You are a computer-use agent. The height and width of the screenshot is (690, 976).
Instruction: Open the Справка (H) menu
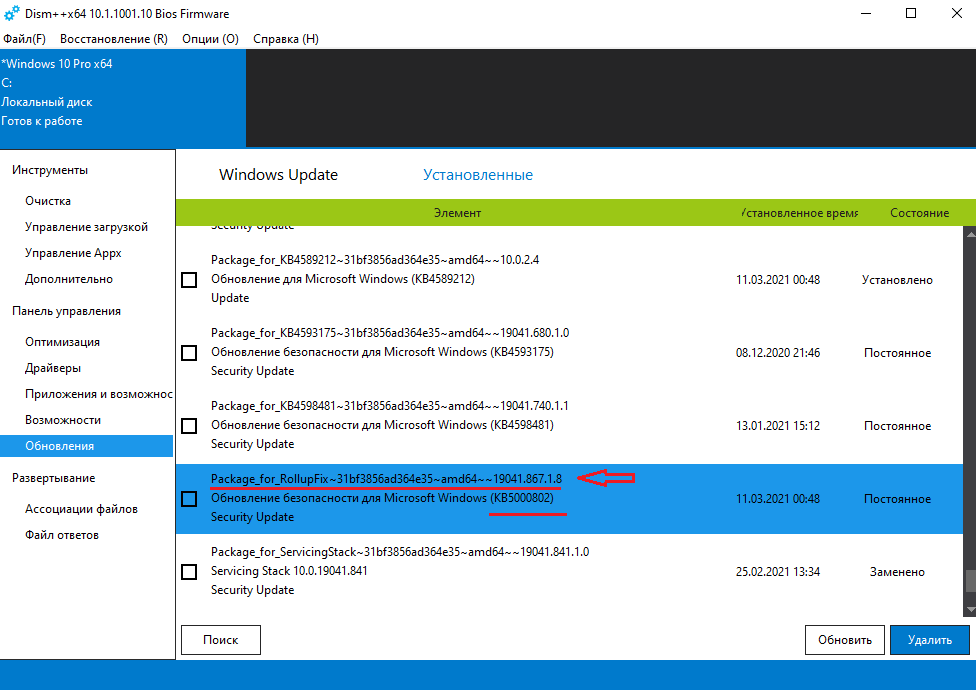pyautogui.click(x=286, y=39)
